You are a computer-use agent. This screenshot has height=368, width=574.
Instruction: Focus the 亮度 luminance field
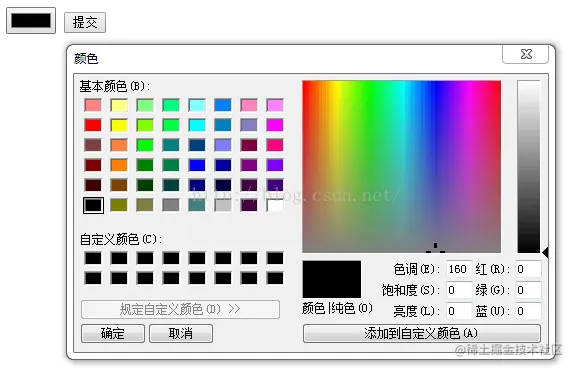459,311
